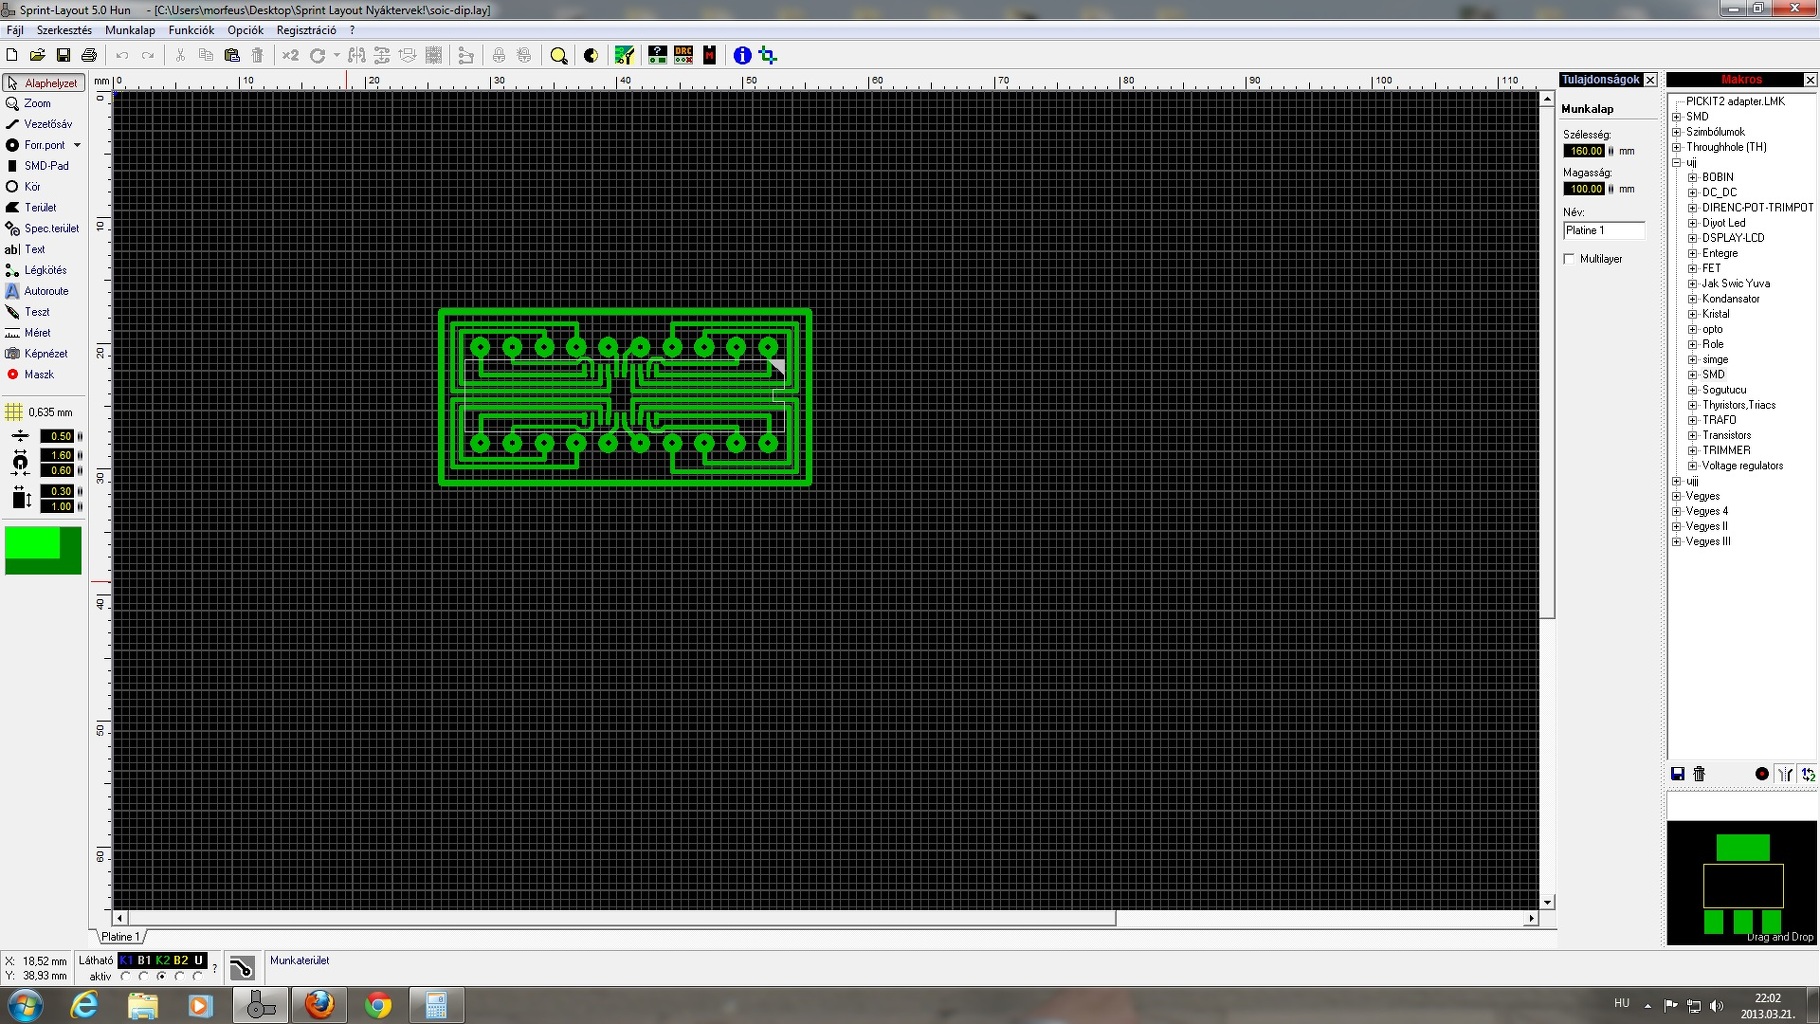Screen dimensions: 1820x1024
Task: Open the 0,635 mm grid setting
Action: pyautogui.click(x=41, y=412)
